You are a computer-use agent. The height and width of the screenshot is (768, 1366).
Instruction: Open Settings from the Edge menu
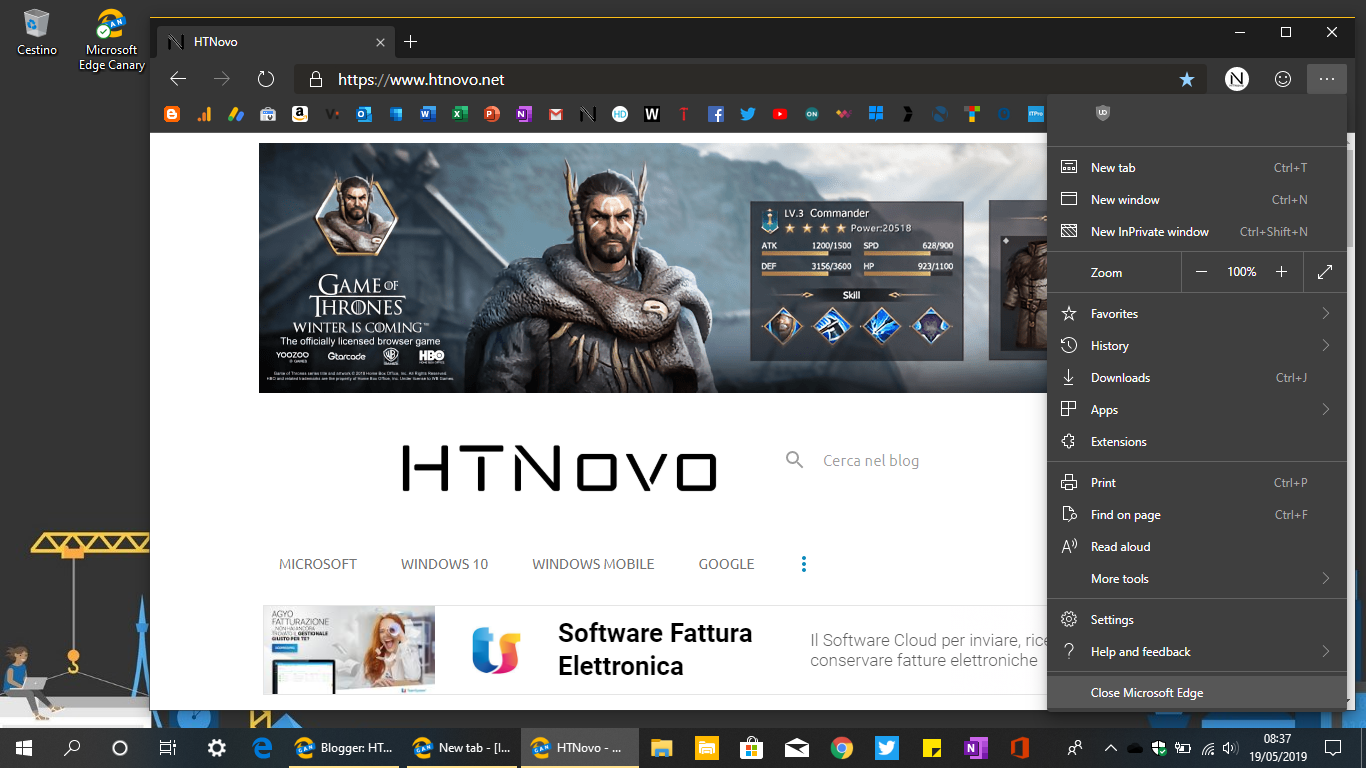click(x=1196, y=620)
